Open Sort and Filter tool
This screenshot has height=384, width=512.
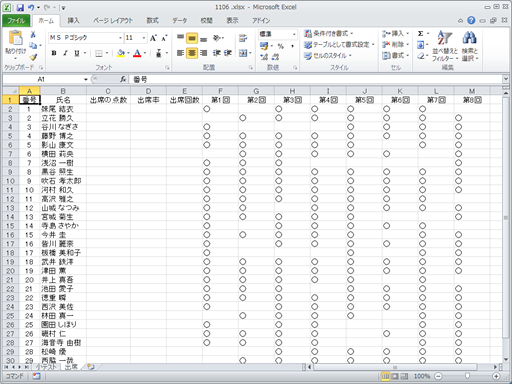[445, 46]
